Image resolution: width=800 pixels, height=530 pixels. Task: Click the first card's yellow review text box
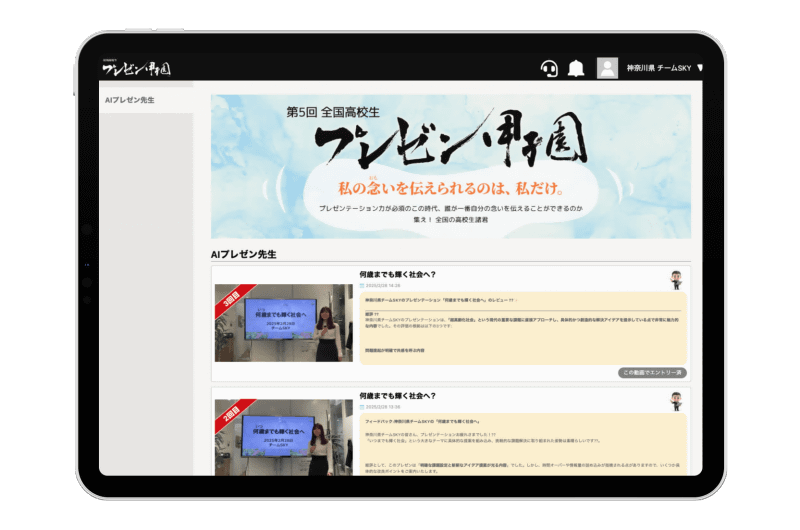point(523,328)
